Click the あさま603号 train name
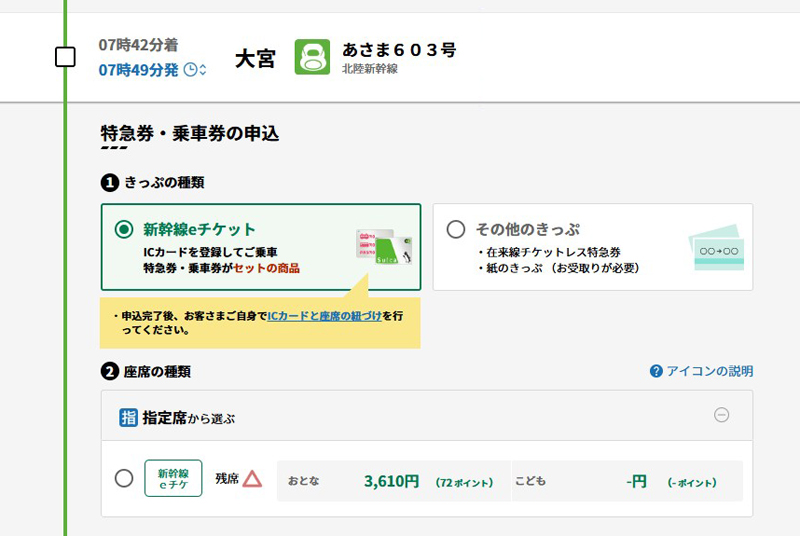This screenshot has height=536, width=800. (x=398, y=49)
